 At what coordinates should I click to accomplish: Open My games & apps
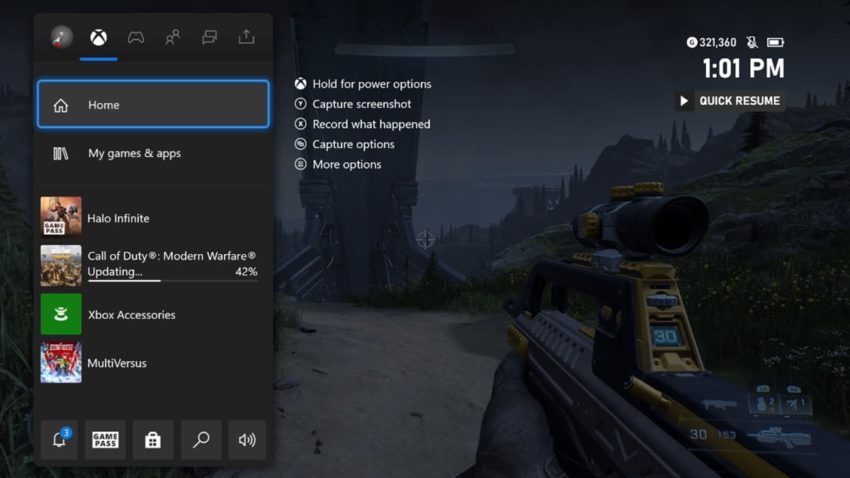point(153,153)
